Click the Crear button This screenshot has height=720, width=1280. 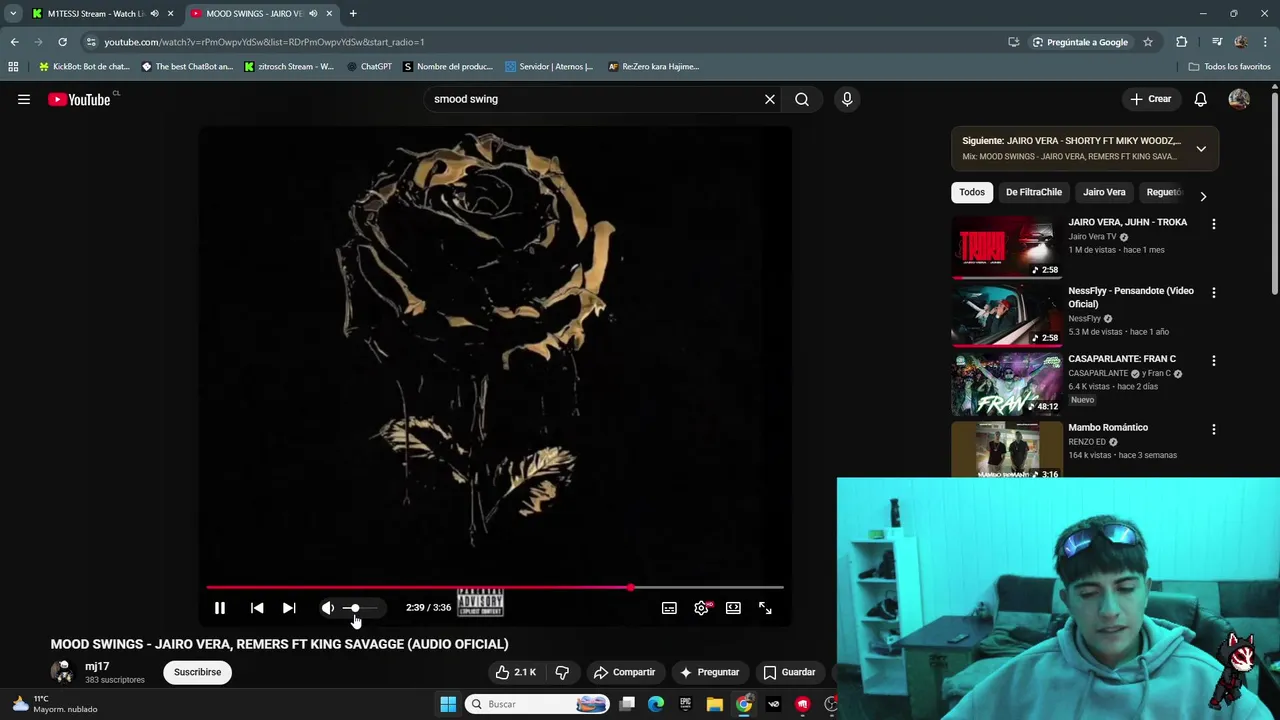[1150, 99]
